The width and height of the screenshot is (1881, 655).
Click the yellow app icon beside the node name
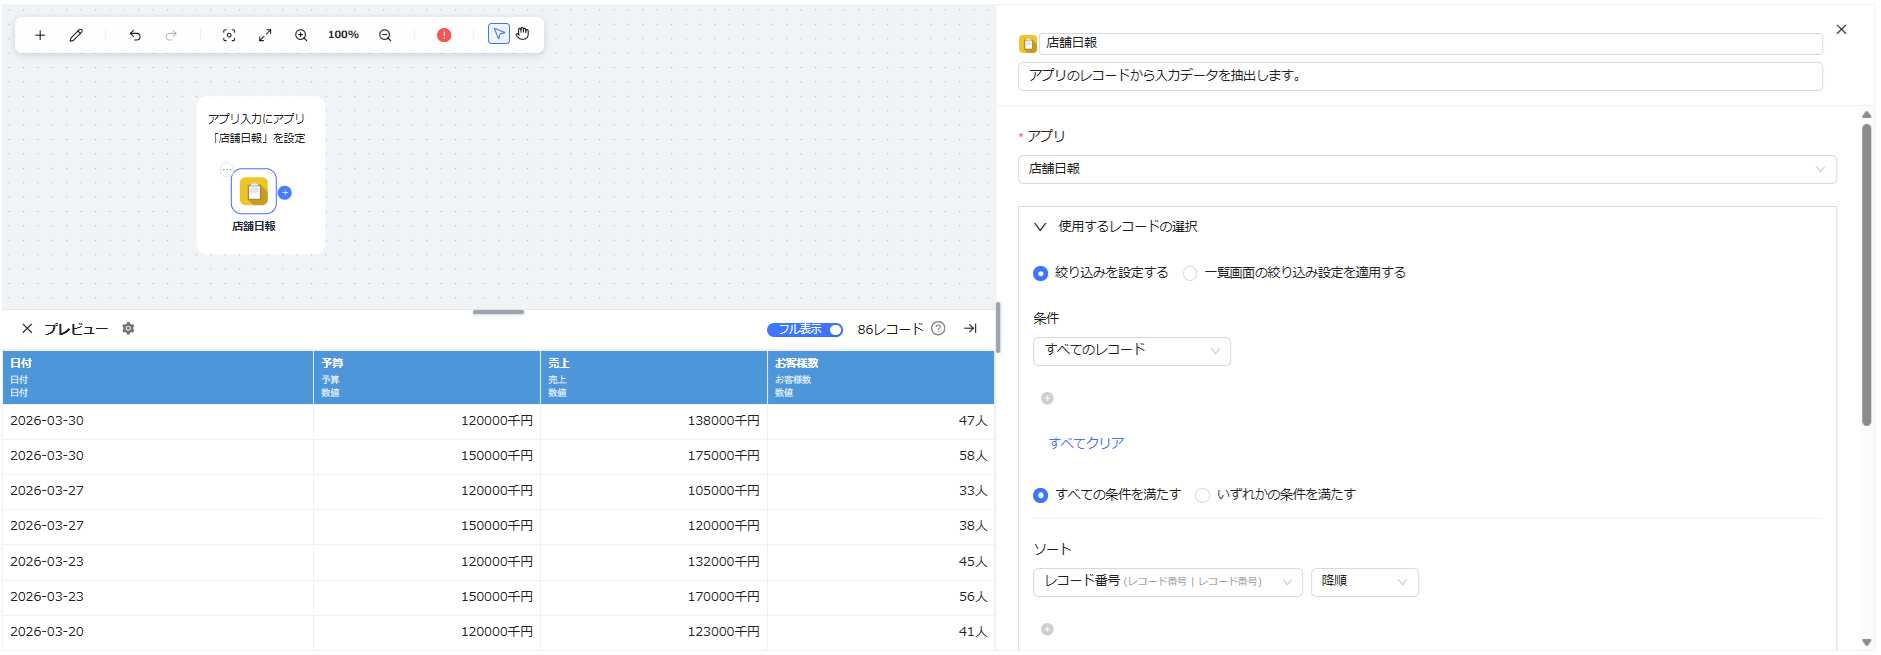(x=1027, y=44)
